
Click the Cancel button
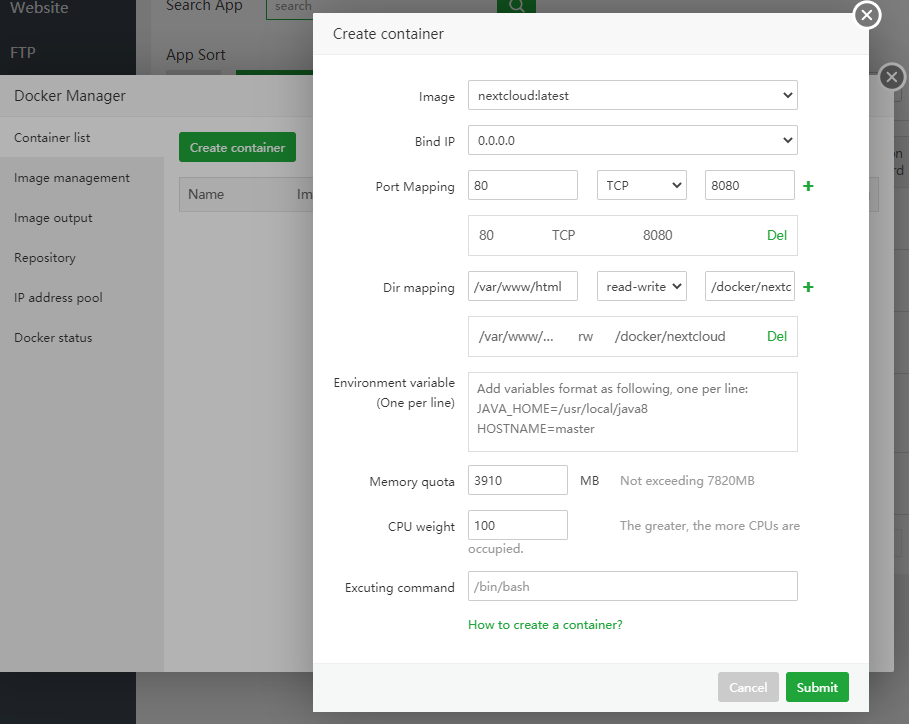point(748,687)
